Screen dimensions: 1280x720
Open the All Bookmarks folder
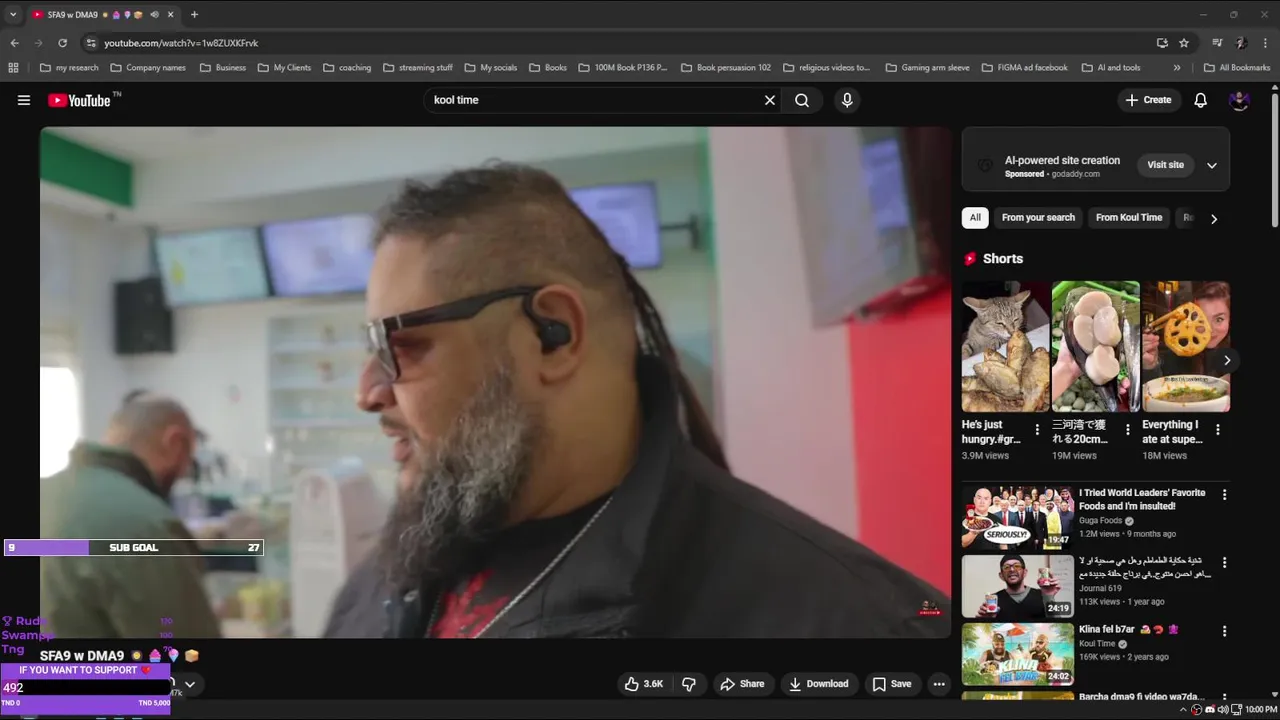[1237, 68]
